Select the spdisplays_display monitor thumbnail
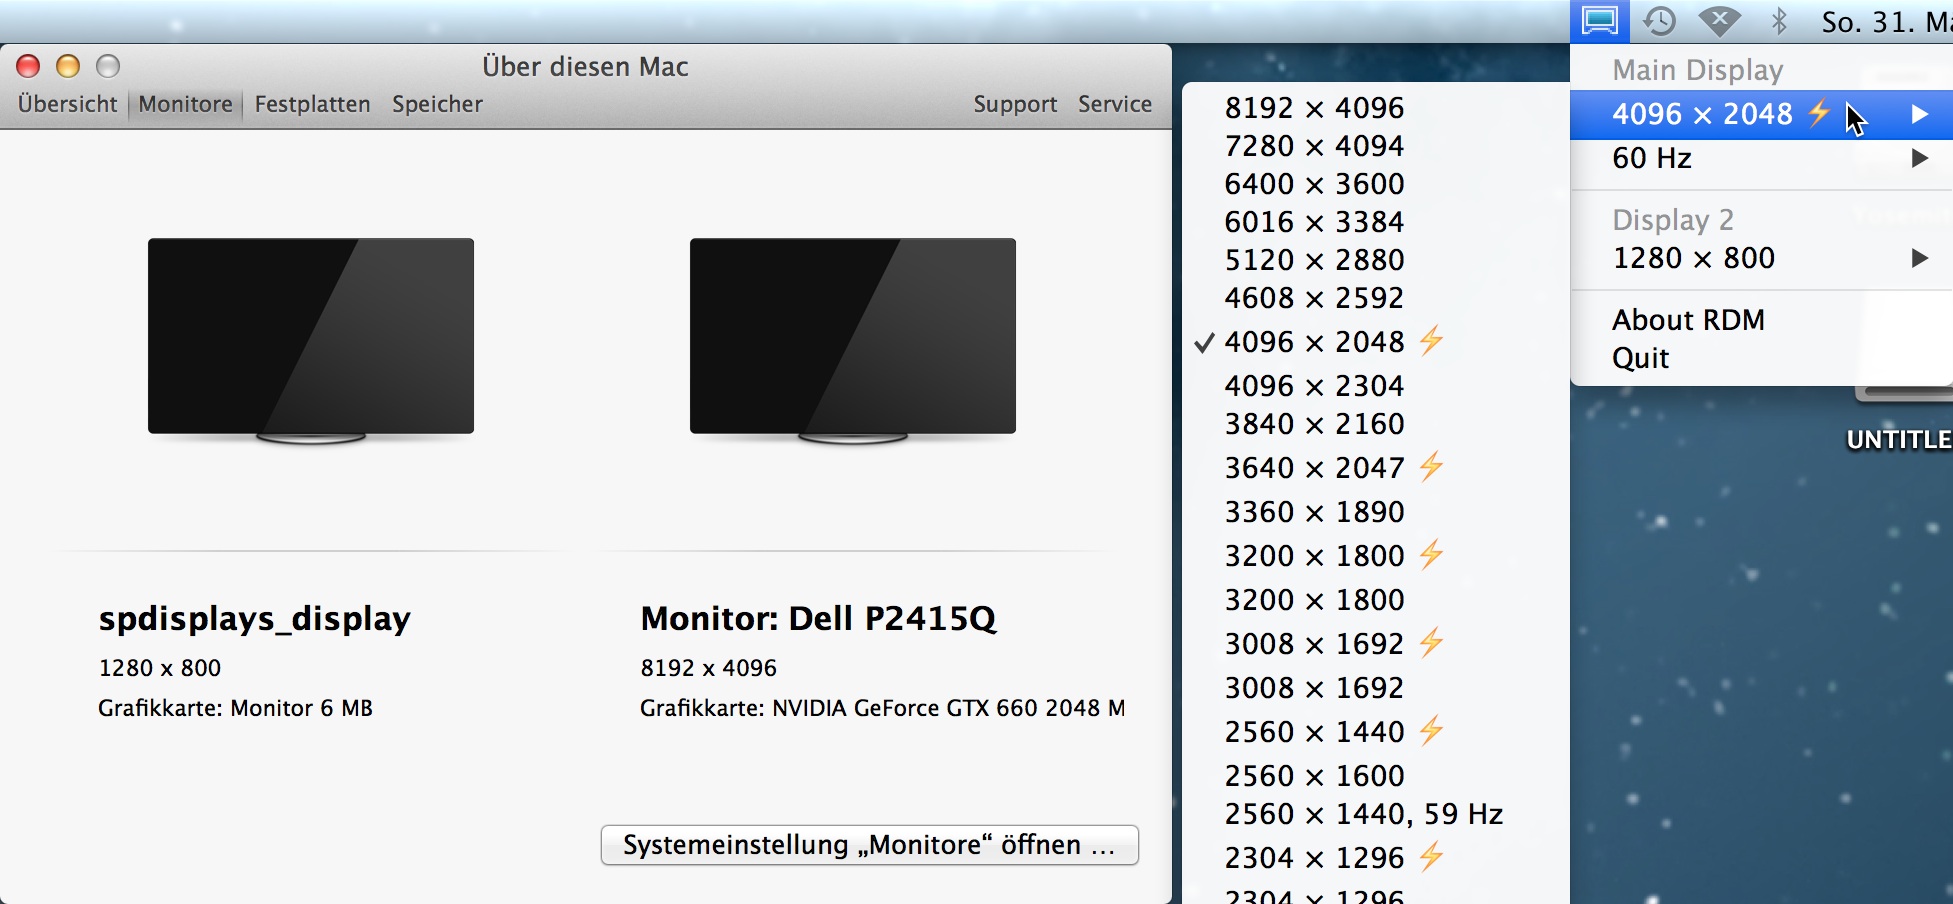Viewport: 1953px width, 904px height. pos(311,340)
